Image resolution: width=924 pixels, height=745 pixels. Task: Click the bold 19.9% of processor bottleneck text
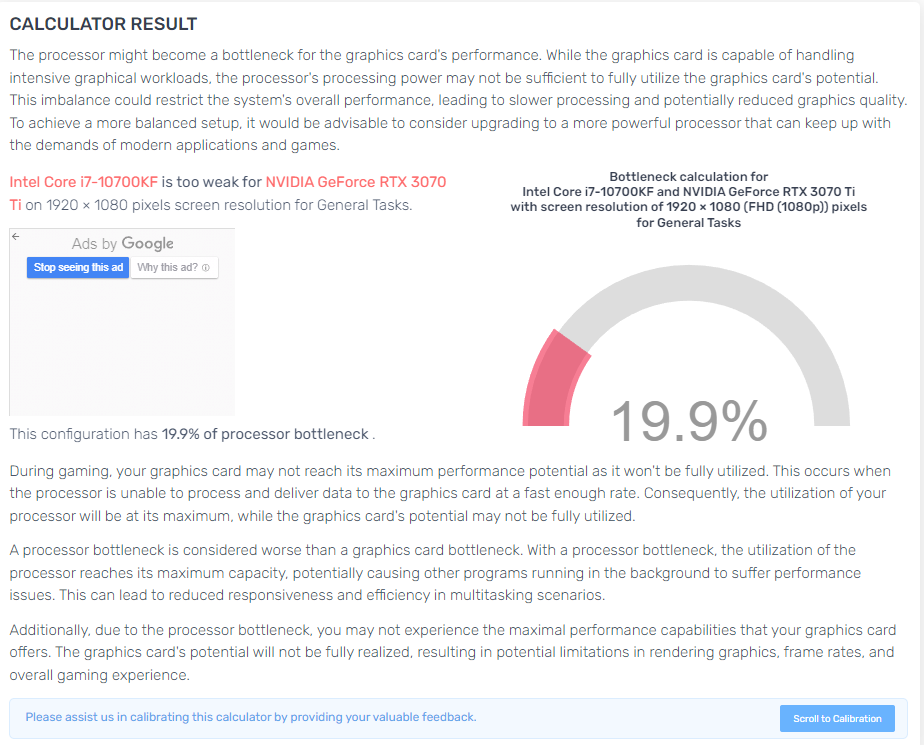tap(265, 434)
